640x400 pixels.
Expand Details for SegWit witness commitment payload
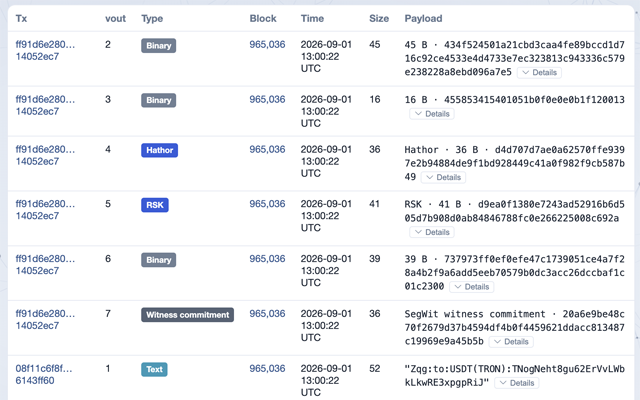(511, 342)
